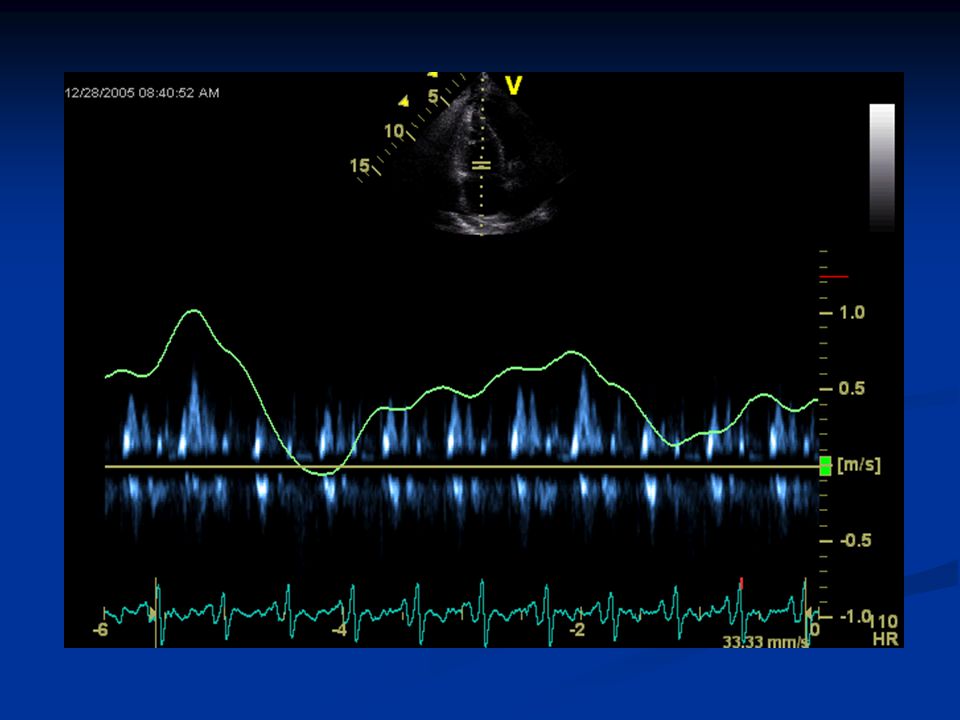
Task: Click the red marker on velocity scale
Action: (834, 277)
